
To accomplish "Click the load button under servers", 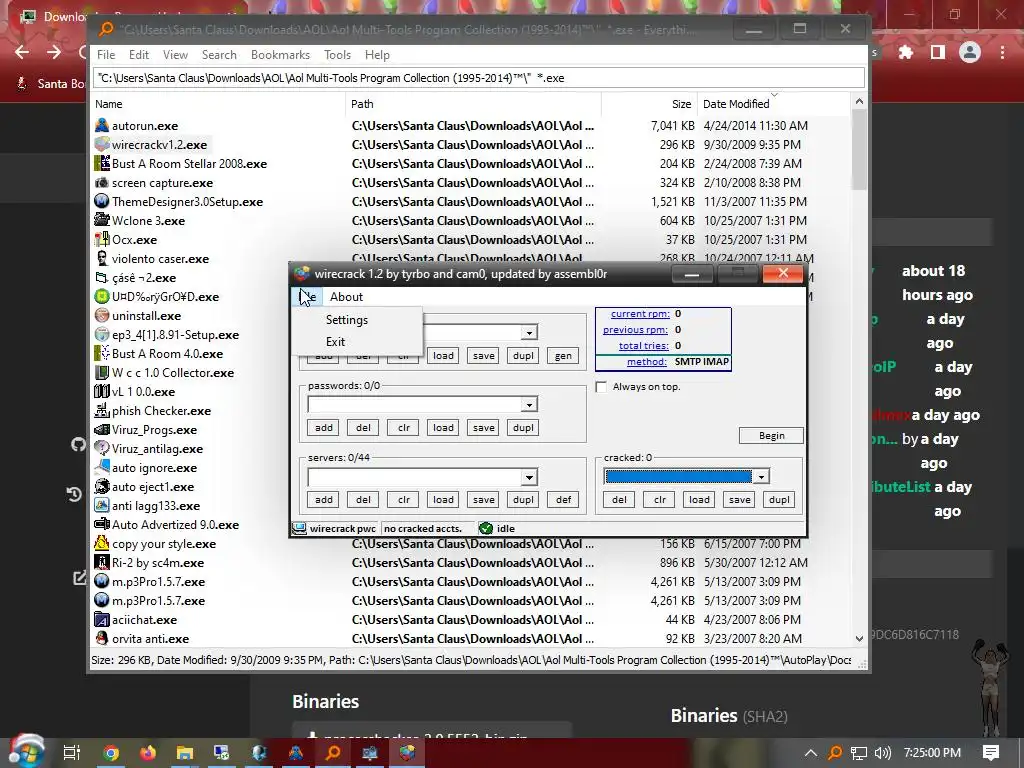I will pyautogui.click(x=443, y=500).
